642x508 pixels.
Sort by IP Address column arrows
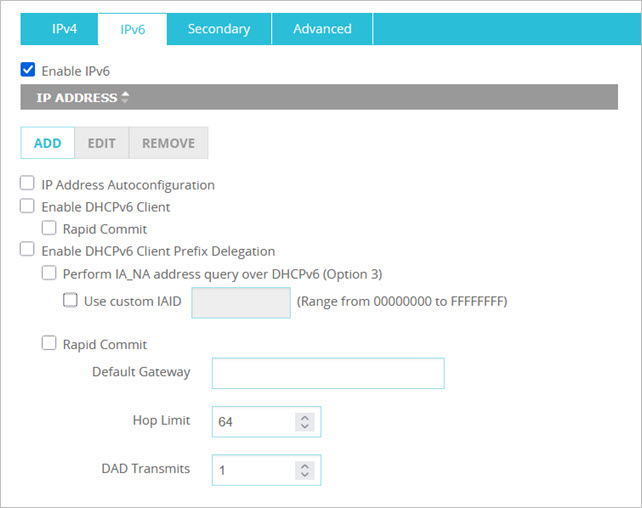click(125, 97)
